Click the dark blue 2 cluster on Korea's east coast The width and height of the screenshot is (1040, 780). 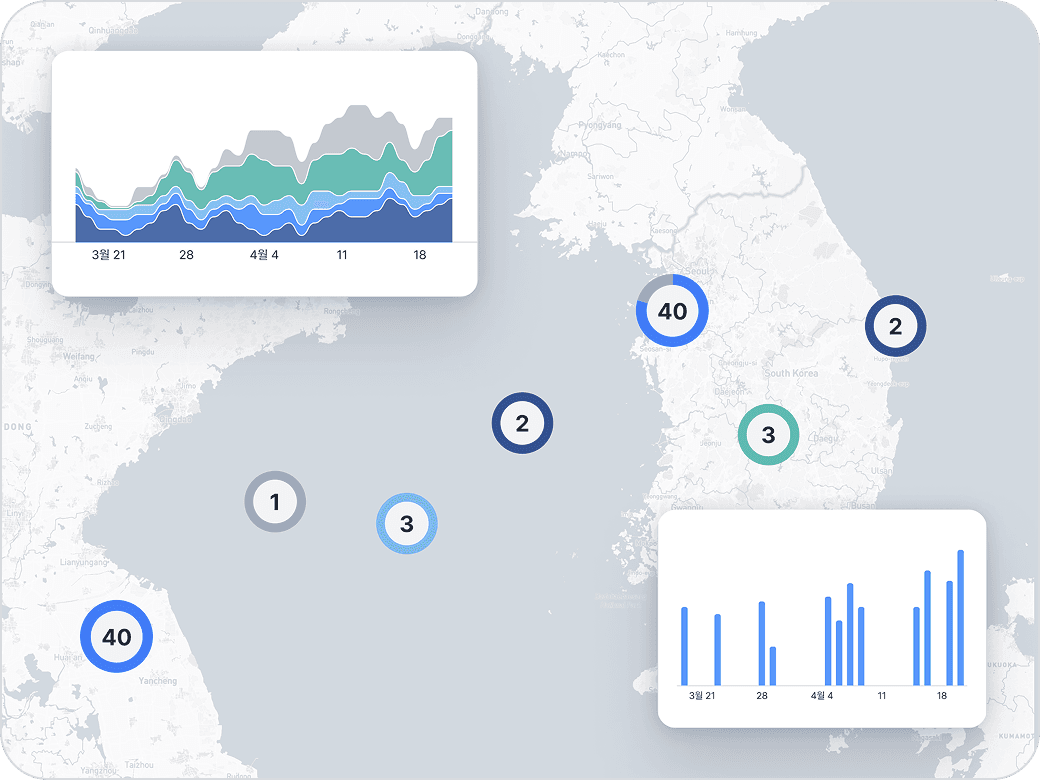pos(895,326)
